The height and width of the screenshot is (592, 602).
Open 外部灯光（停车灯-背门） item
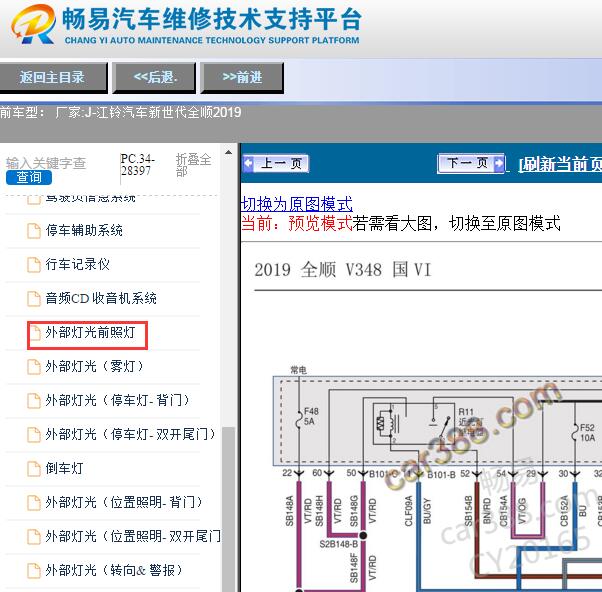click(117, 400)
